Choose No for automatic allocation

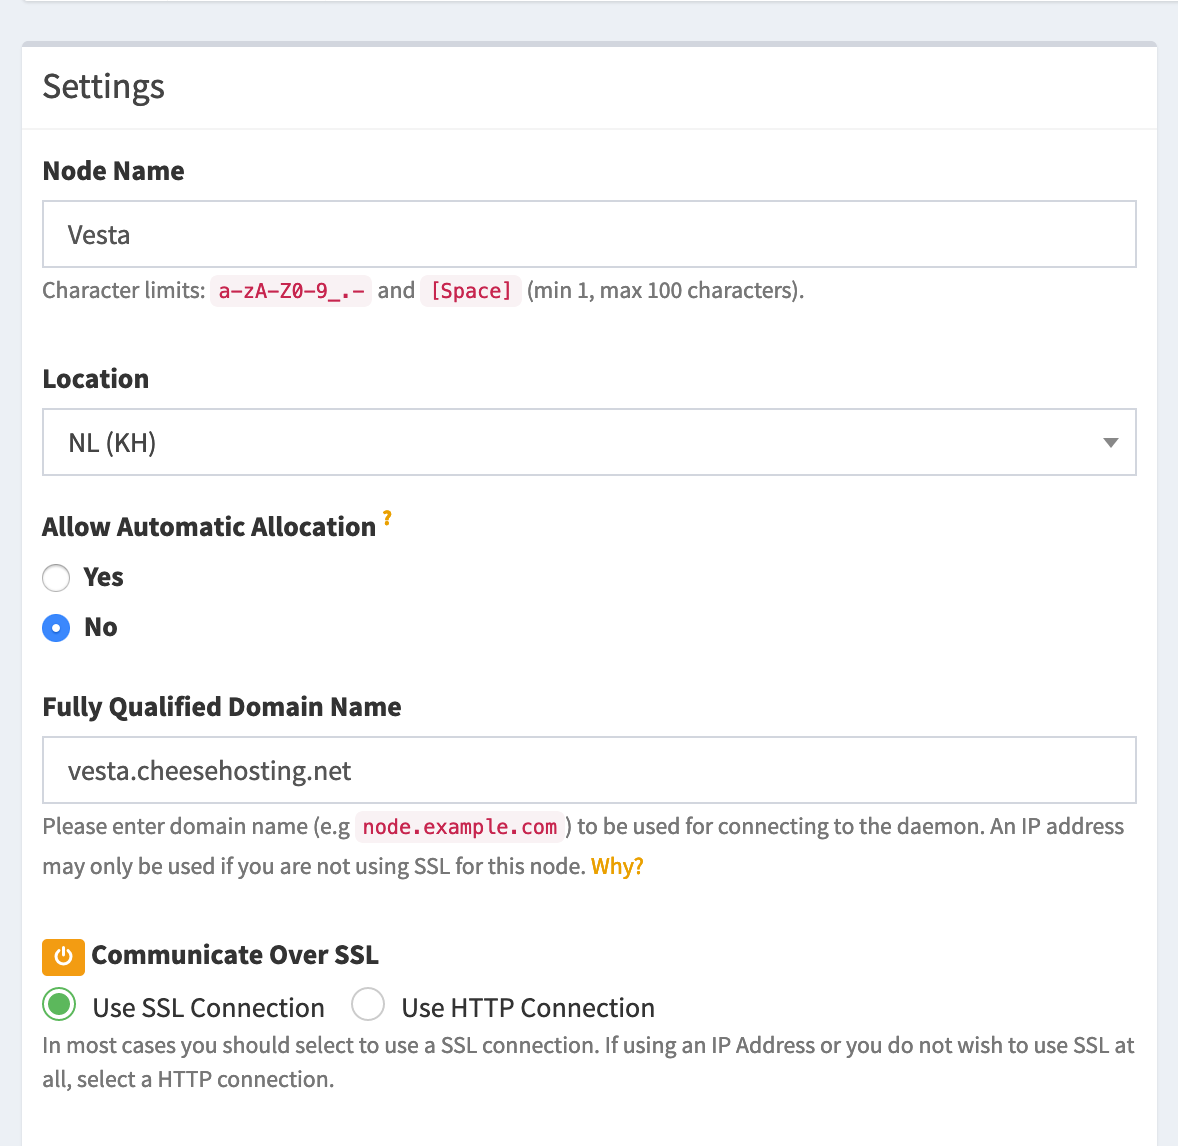coord(56,628)
